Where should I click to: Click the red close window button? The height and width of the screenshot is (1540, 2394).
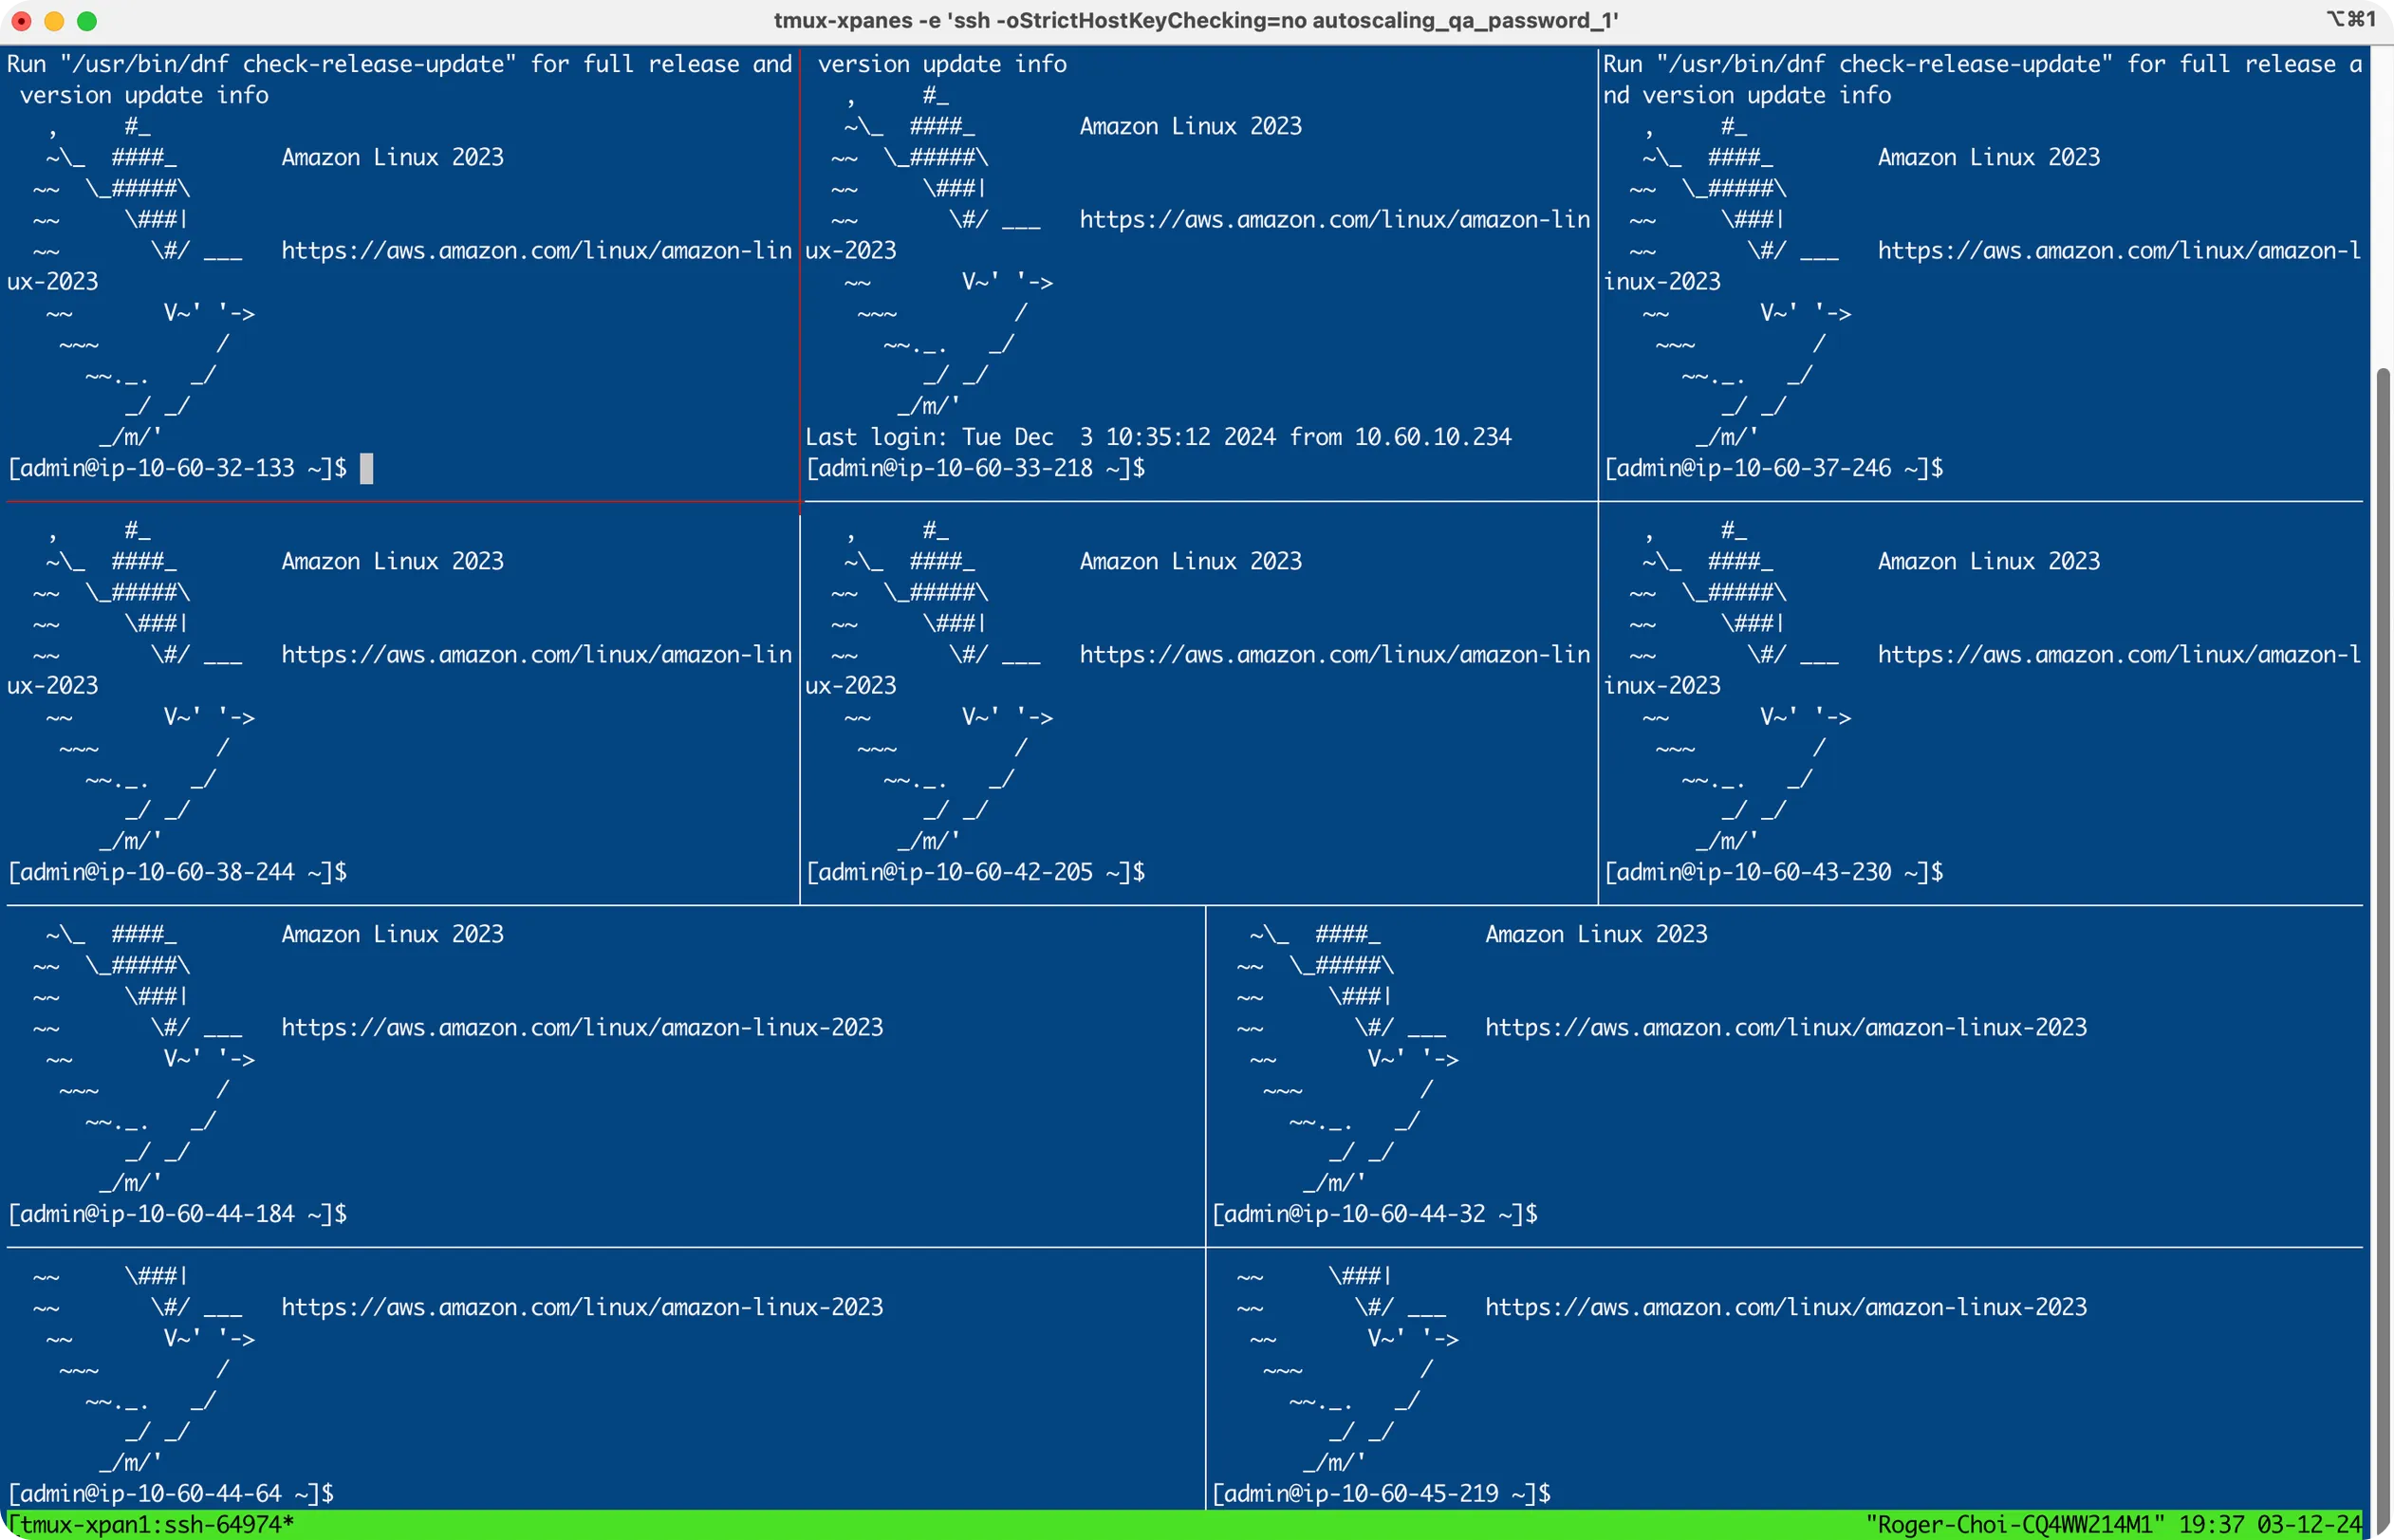tap(21, 21)
